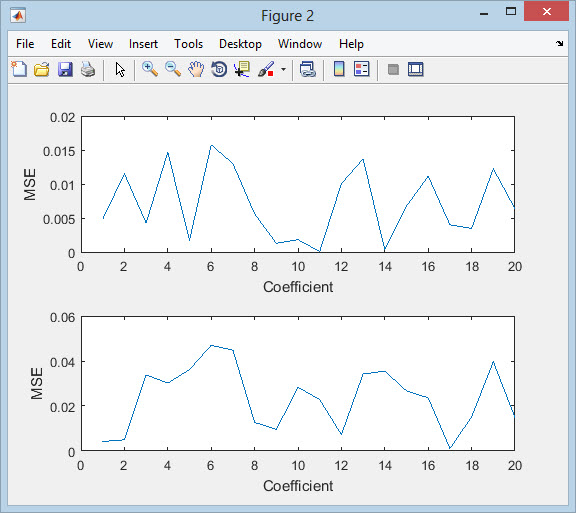Screen dimensions: 576x513
Task: Click the Insert Legend button
Action: (361, 69)
